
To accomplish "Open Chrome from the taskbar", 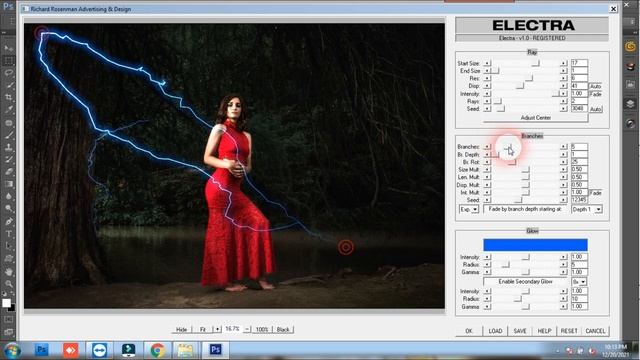I will (157, 350).
